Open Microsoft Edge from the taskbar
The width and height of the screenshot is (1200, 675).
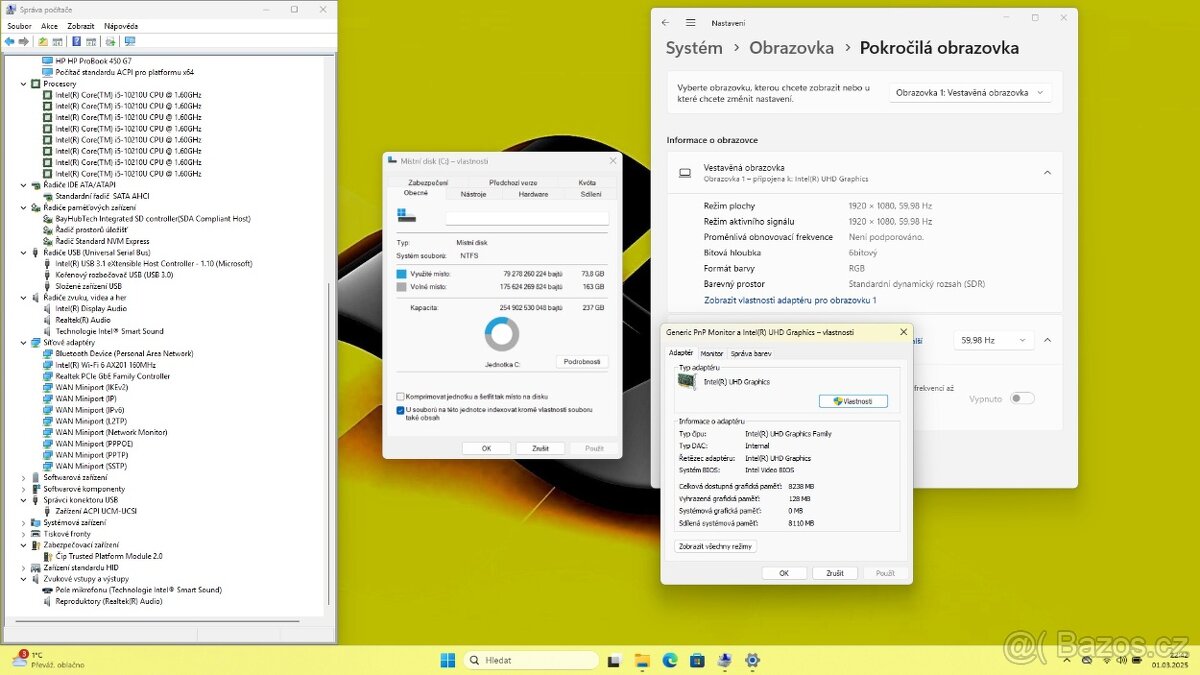tap(668, 660)
